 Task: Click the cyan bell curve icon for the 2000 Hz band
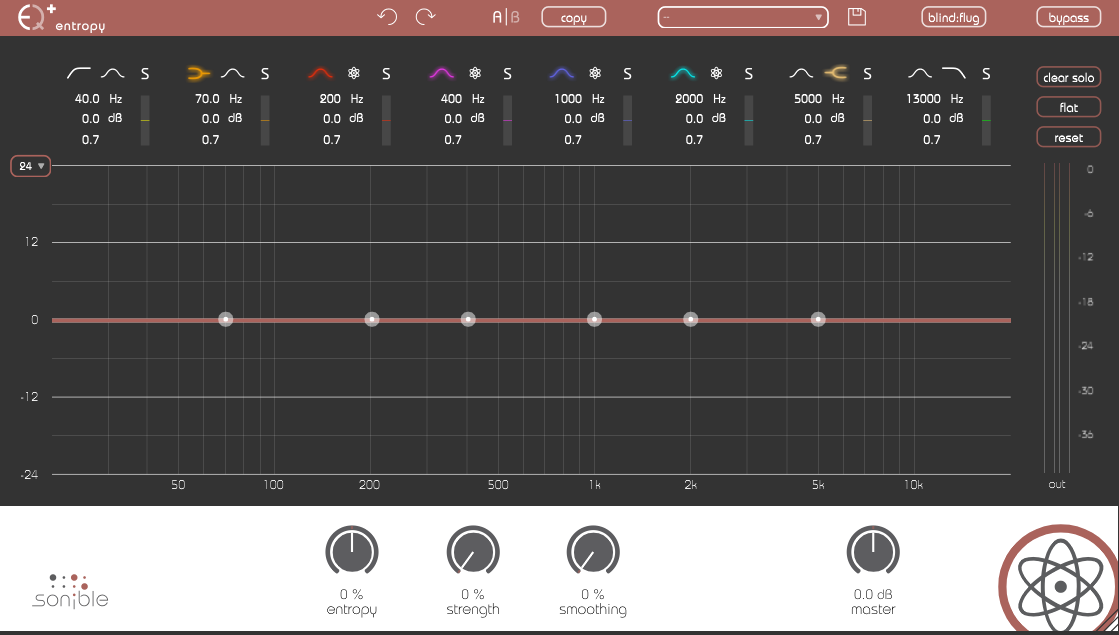[683, 73]
